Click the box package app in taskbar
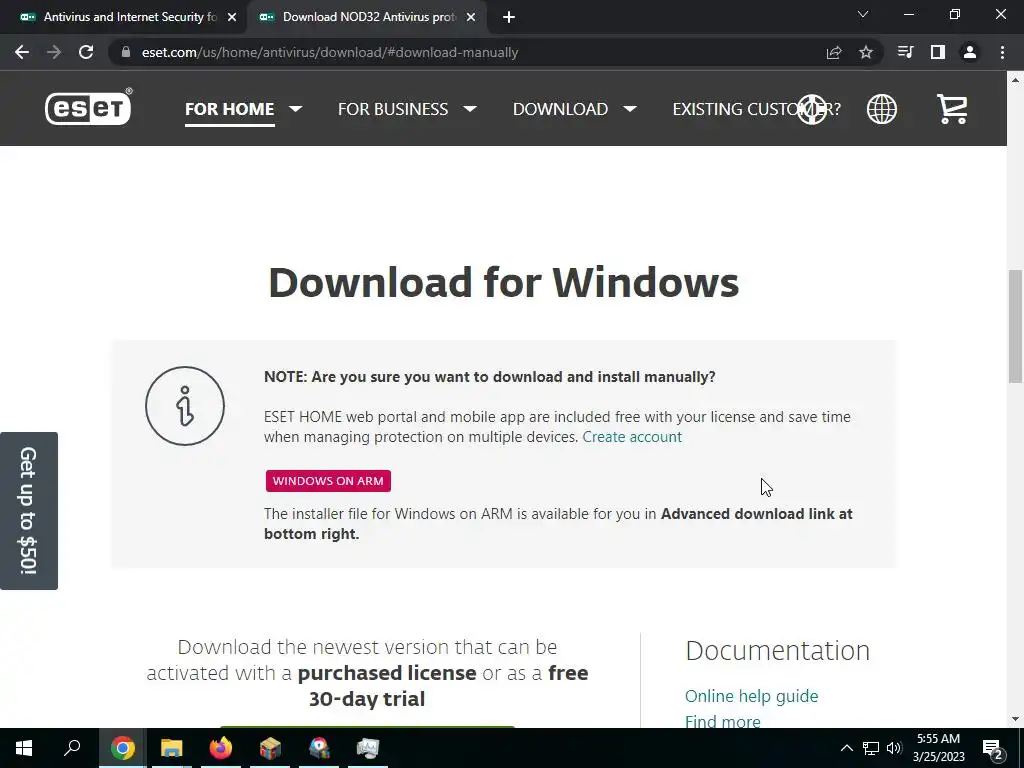 [270, 748]
